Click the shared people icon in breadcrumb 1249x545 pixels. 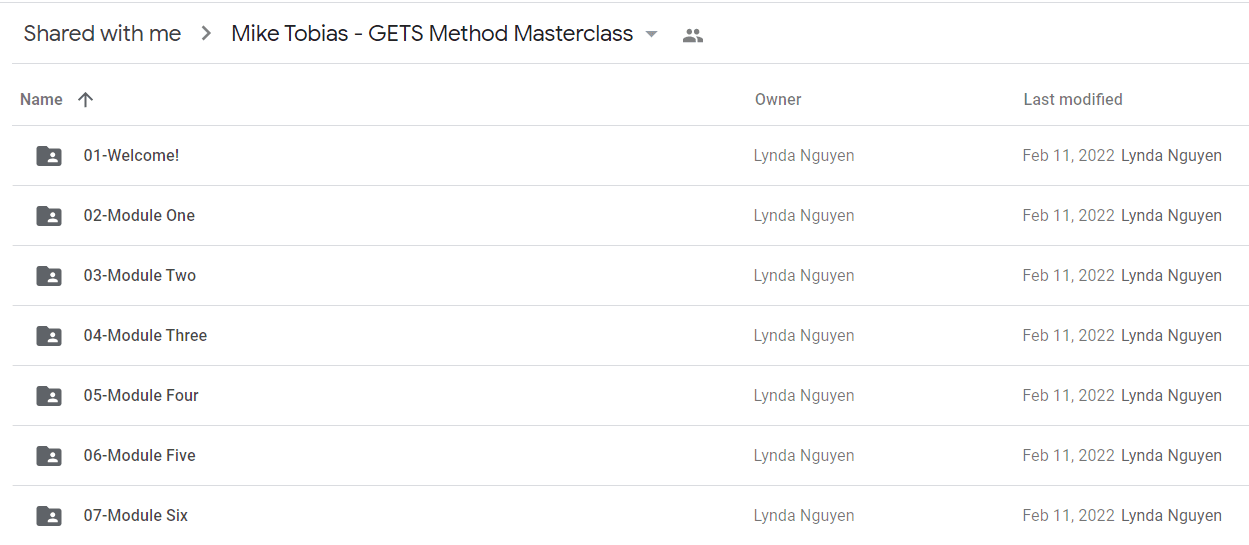[692, 35]
